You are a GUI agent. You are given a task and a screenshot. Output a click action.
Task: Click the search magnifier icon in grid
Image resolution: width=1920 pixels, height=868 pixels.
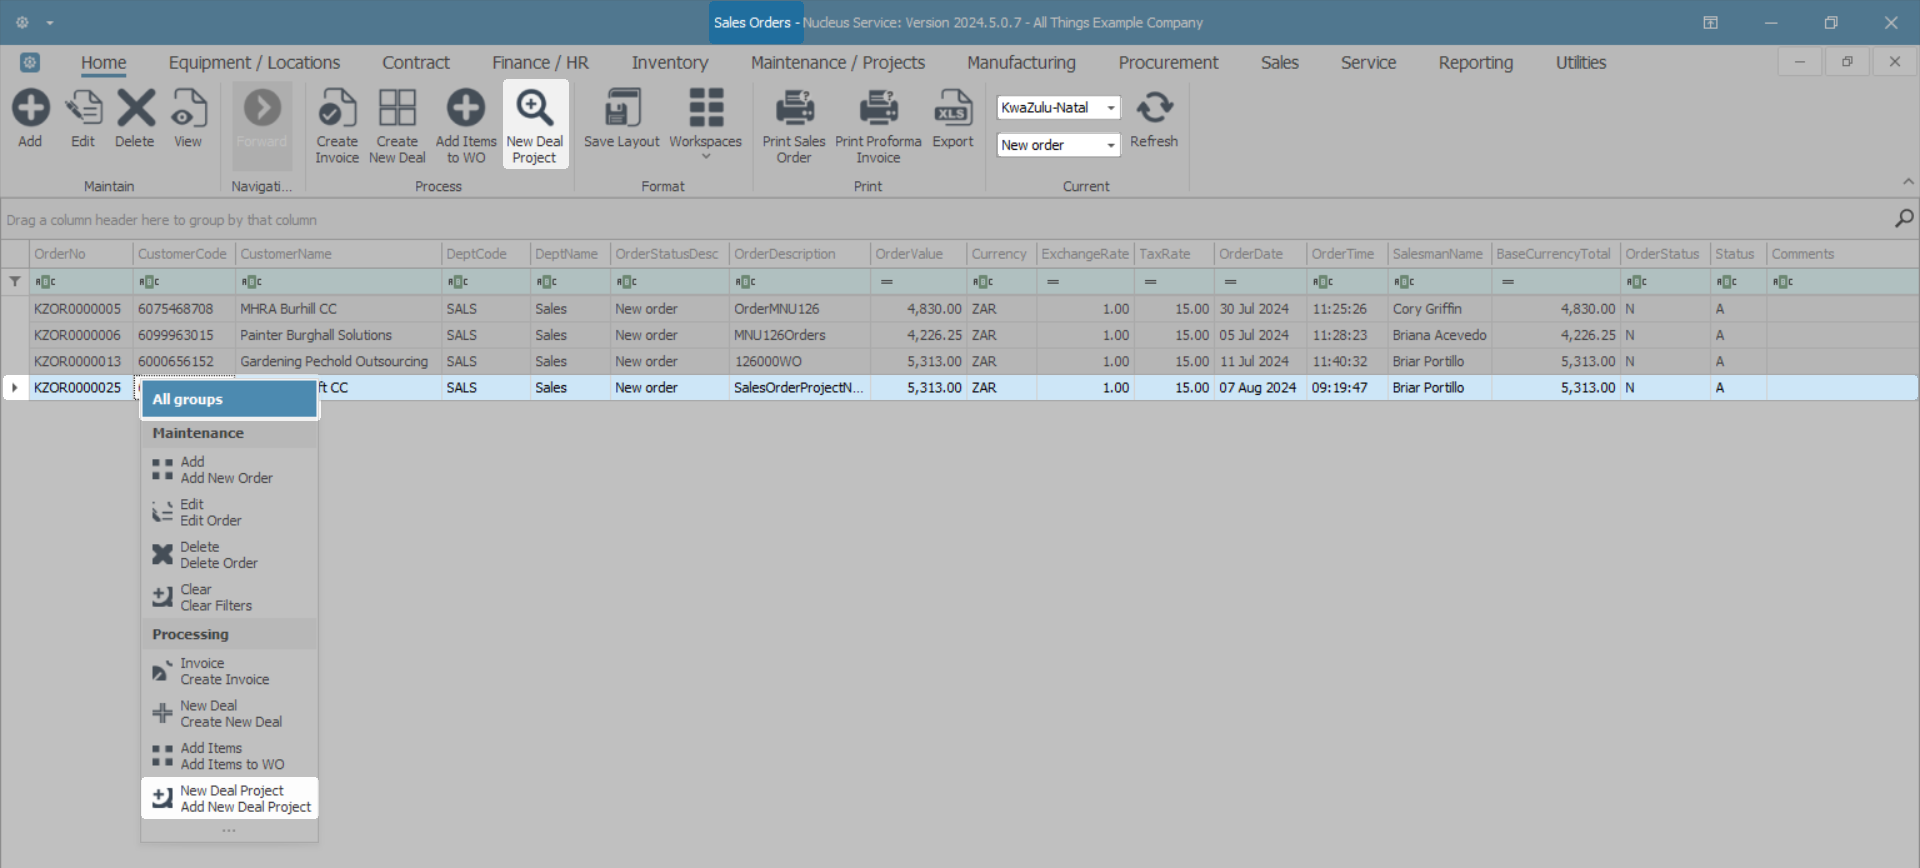click(1904, 218)
